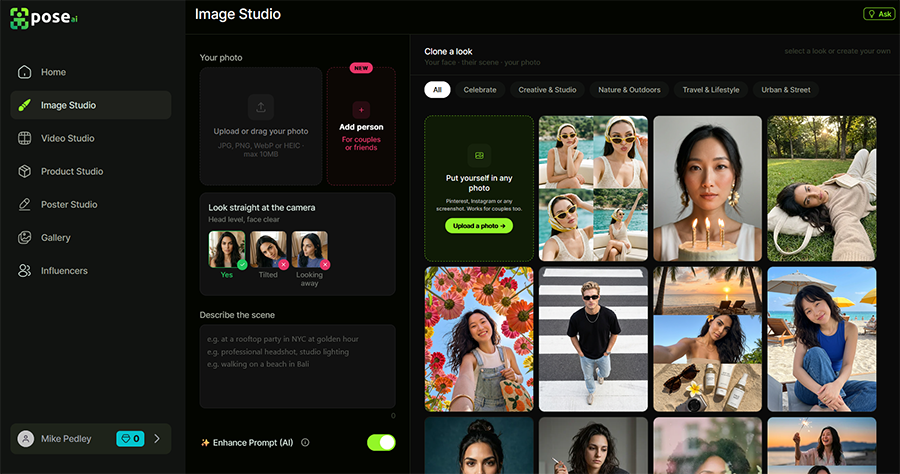Select the All filter tab
This screenshot has height=474, width=900.
click(437, 90)
